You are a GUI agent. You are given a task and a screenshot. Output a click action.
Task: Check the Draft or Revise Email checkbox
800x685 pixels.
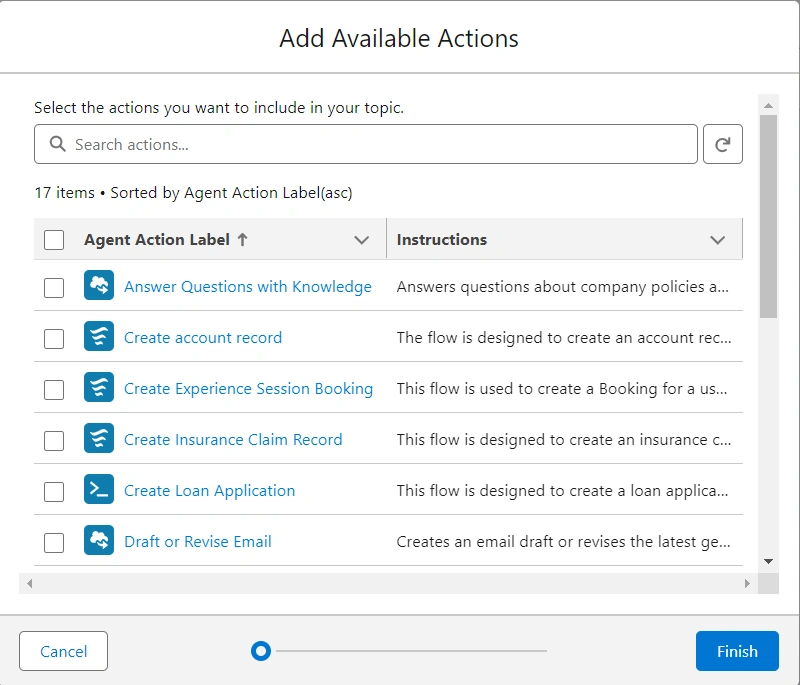tap(54, 541)
